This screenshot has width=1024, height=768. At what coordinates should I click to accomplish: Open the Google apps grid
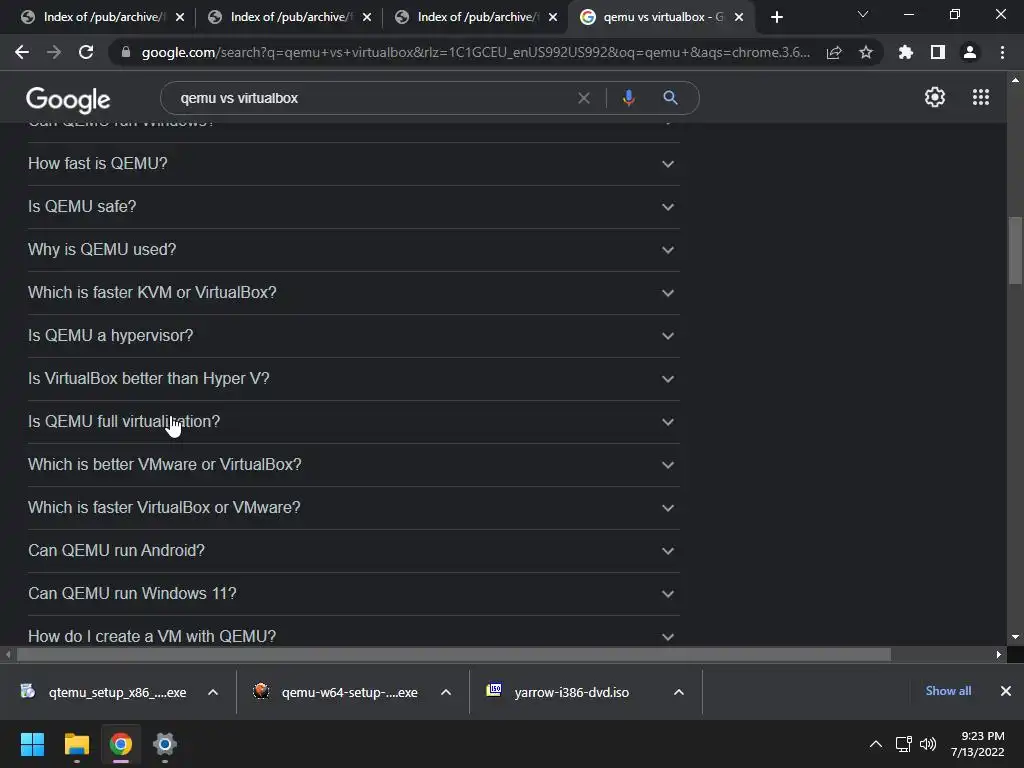(980, 97)
